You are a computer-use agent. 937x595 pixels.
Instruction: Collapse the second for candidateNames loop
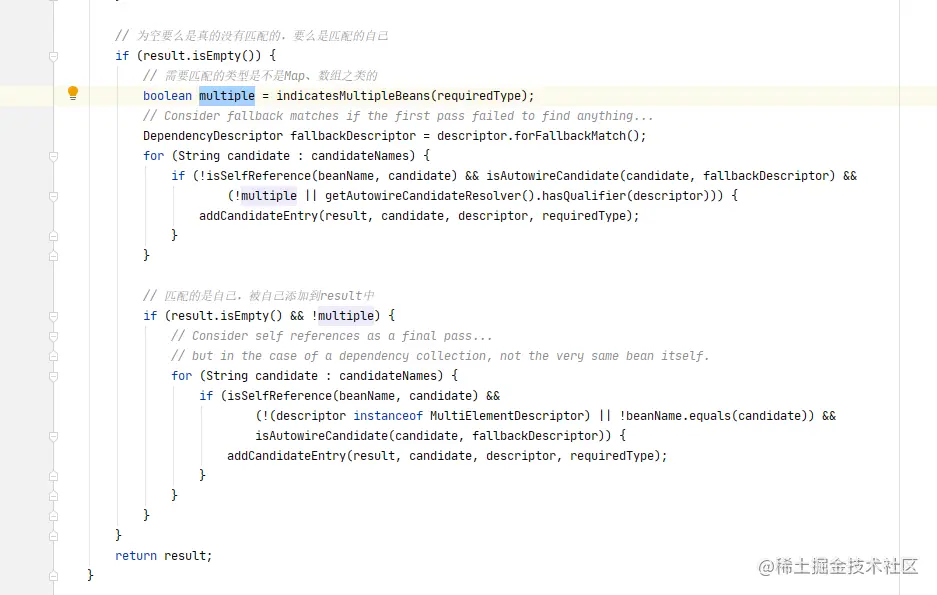(53, 376)
